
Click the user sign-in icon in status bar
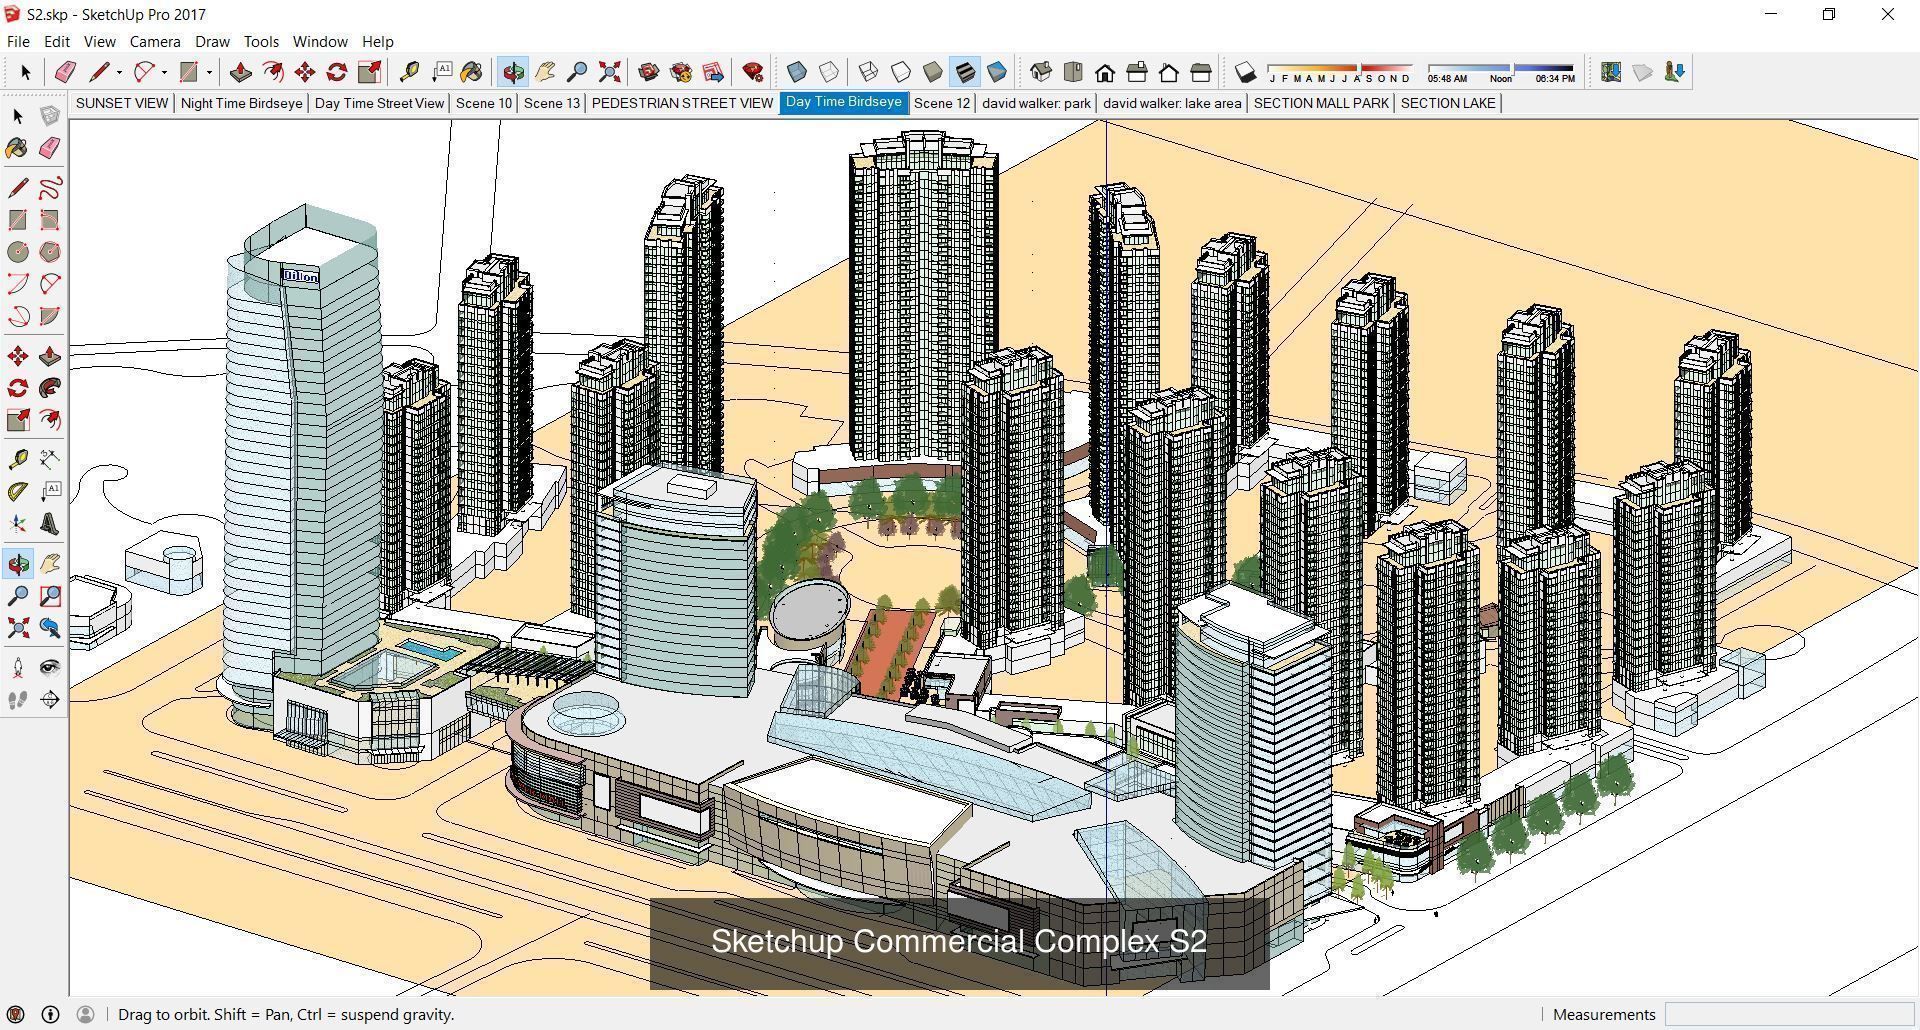coord(85,1014)
